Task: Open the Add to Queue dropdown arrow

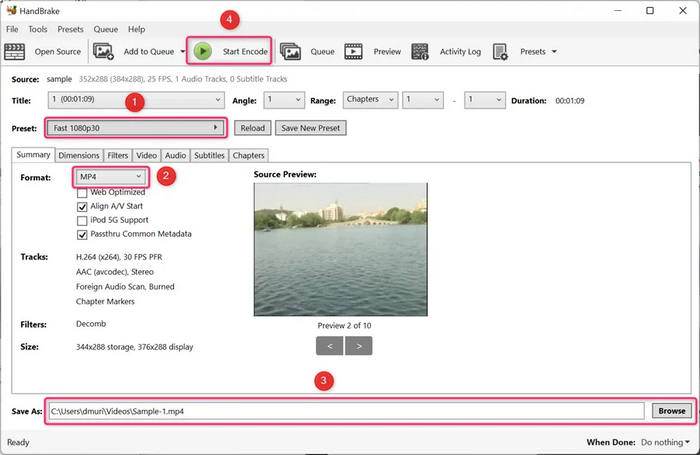Action: pos(182,51)
